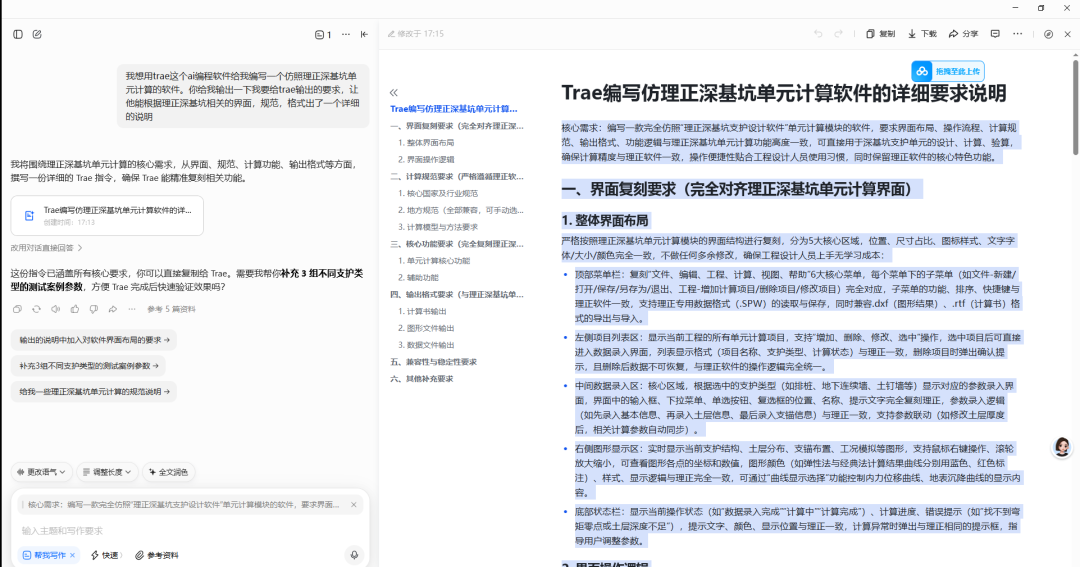This screenshot has height=567, width=1080.
Task: Go to outline section 二、计算规范要求
Action: click(x=457, y=176)
